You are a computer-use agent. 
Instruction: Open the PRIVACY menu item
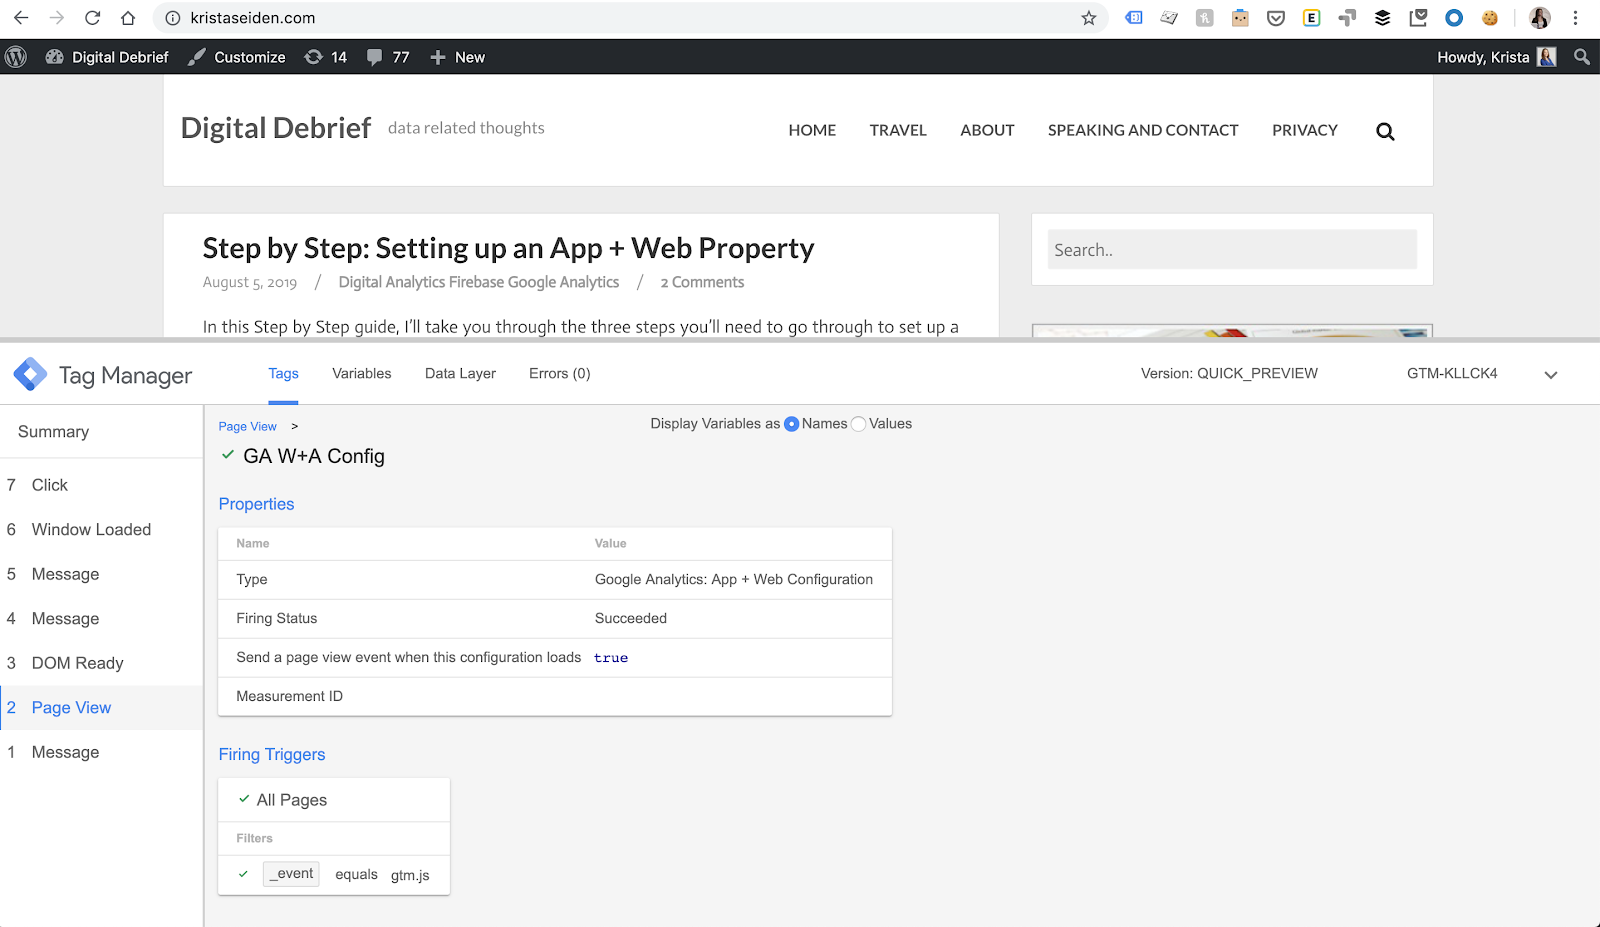(x=1305, y=130)
